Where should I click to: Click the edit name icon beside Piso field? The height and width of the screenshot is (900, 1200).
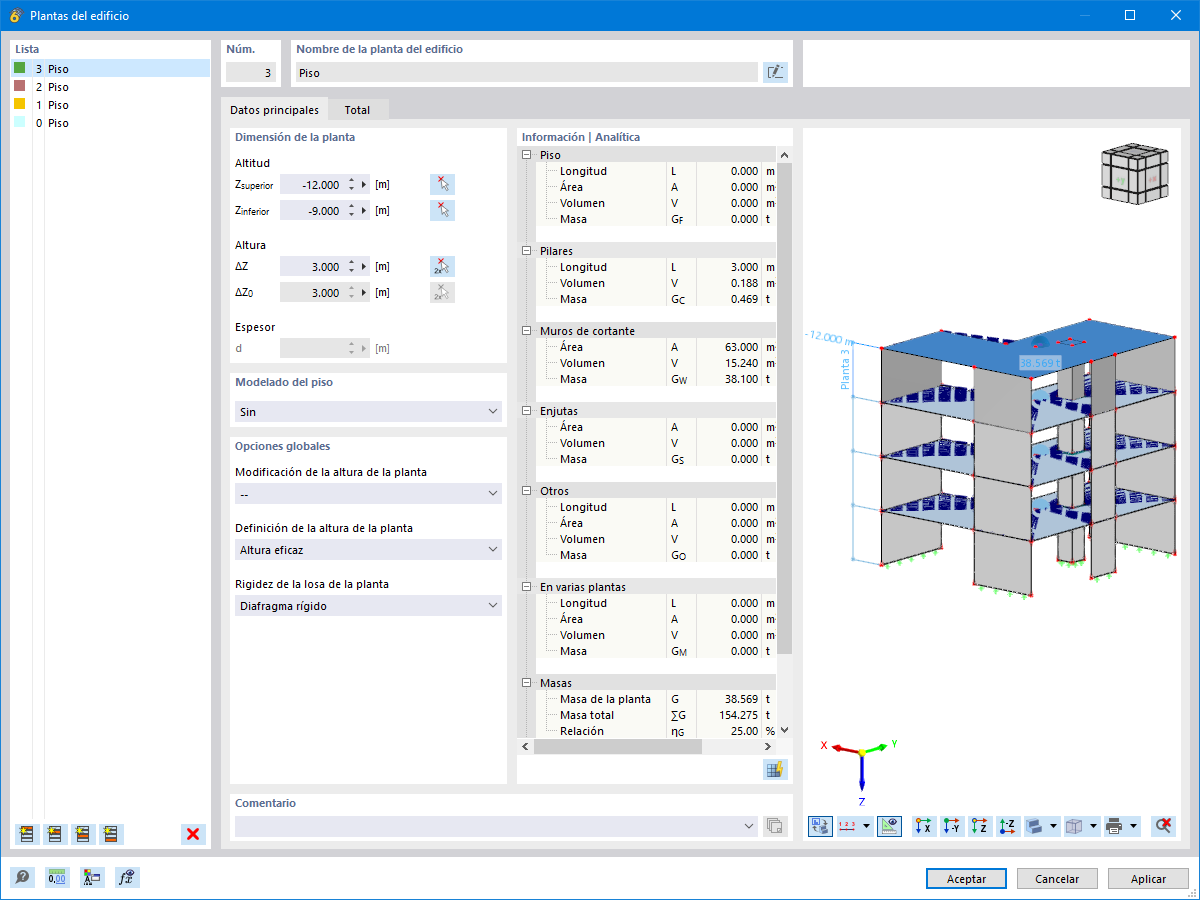(775, 72)
